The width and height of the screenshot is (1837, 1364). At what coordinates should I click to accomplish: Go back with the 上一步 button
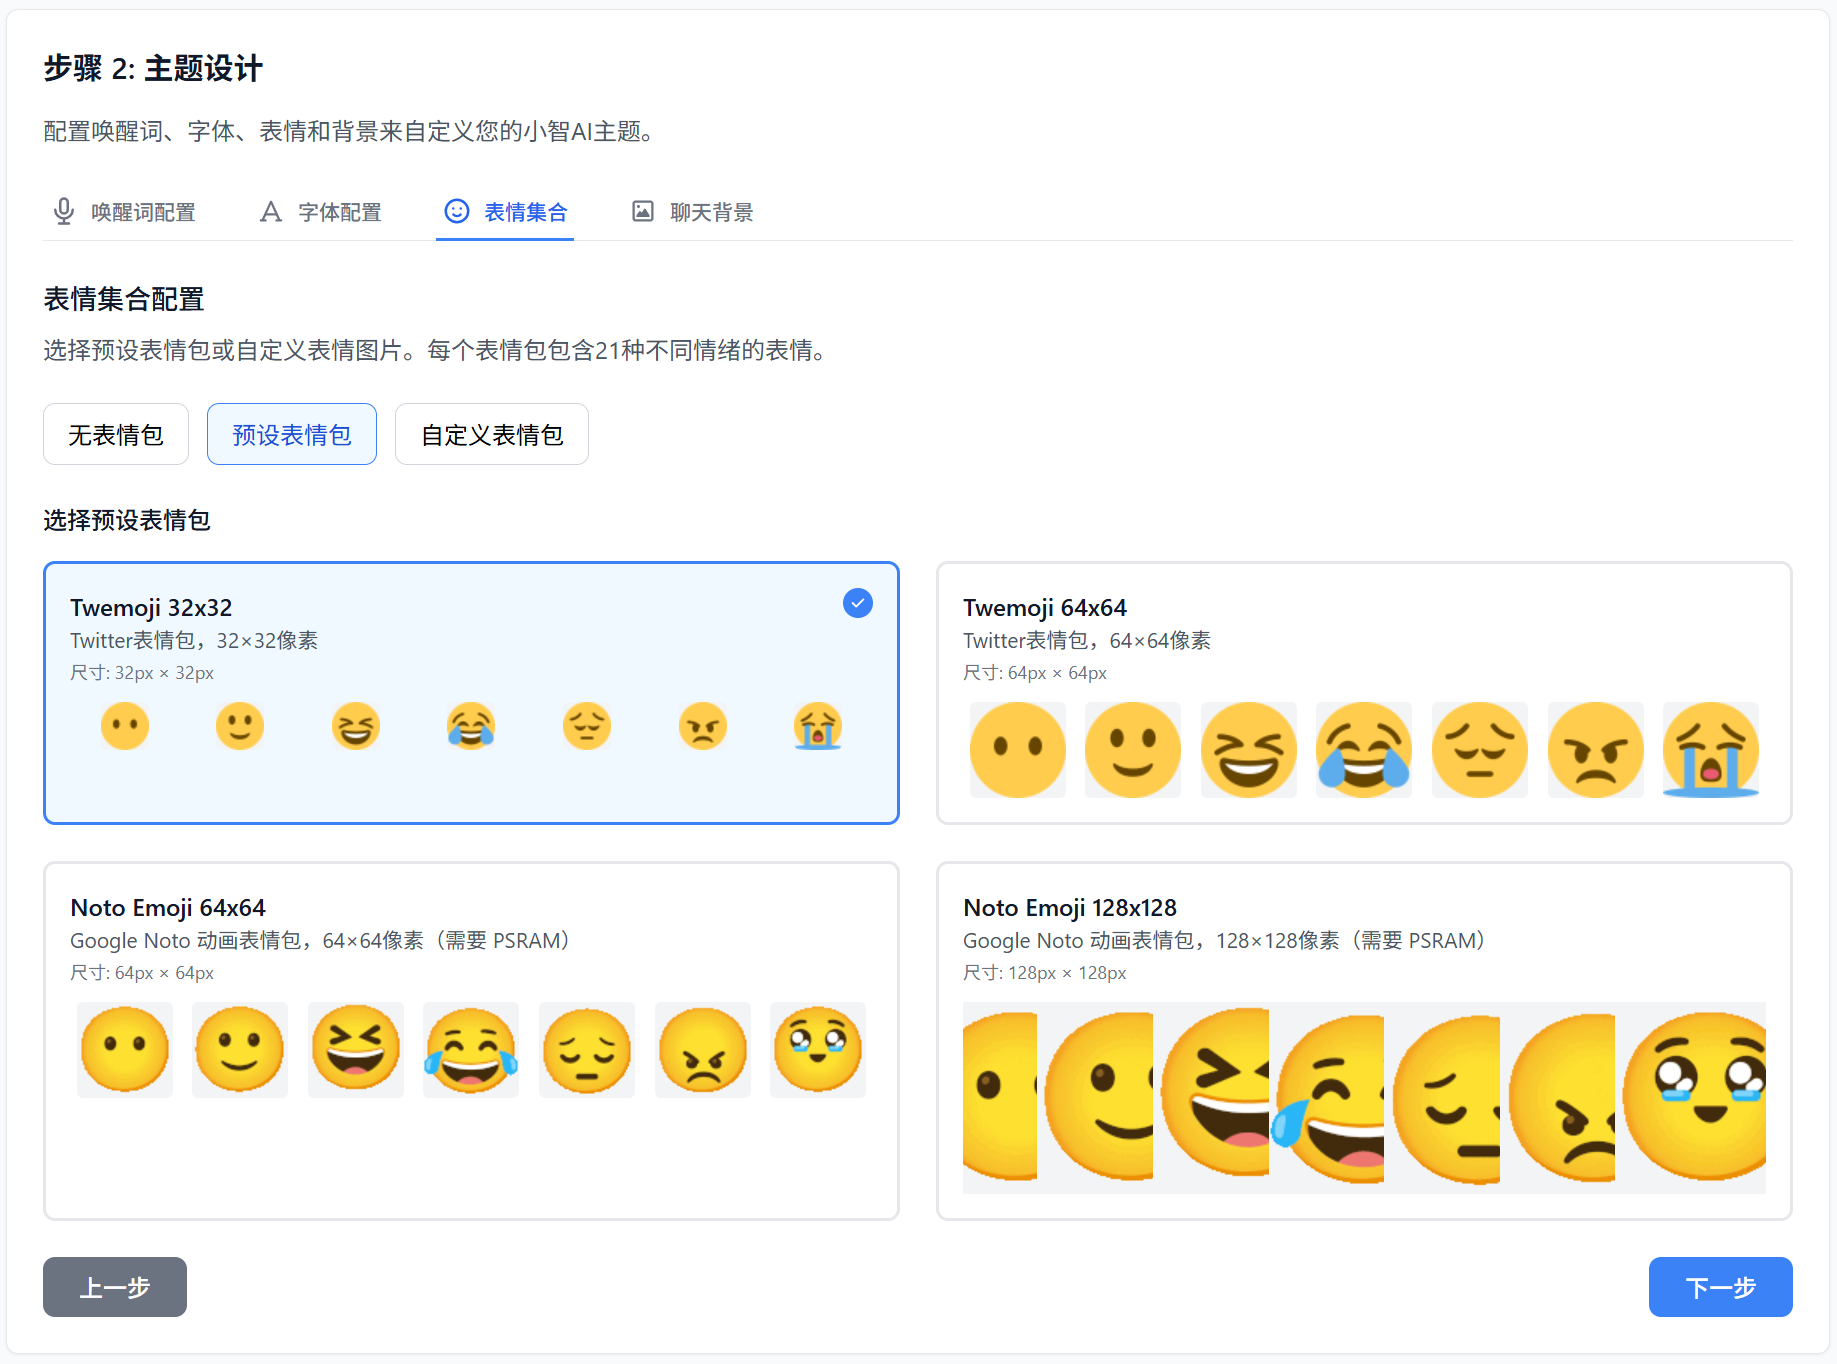[115, 1287]
